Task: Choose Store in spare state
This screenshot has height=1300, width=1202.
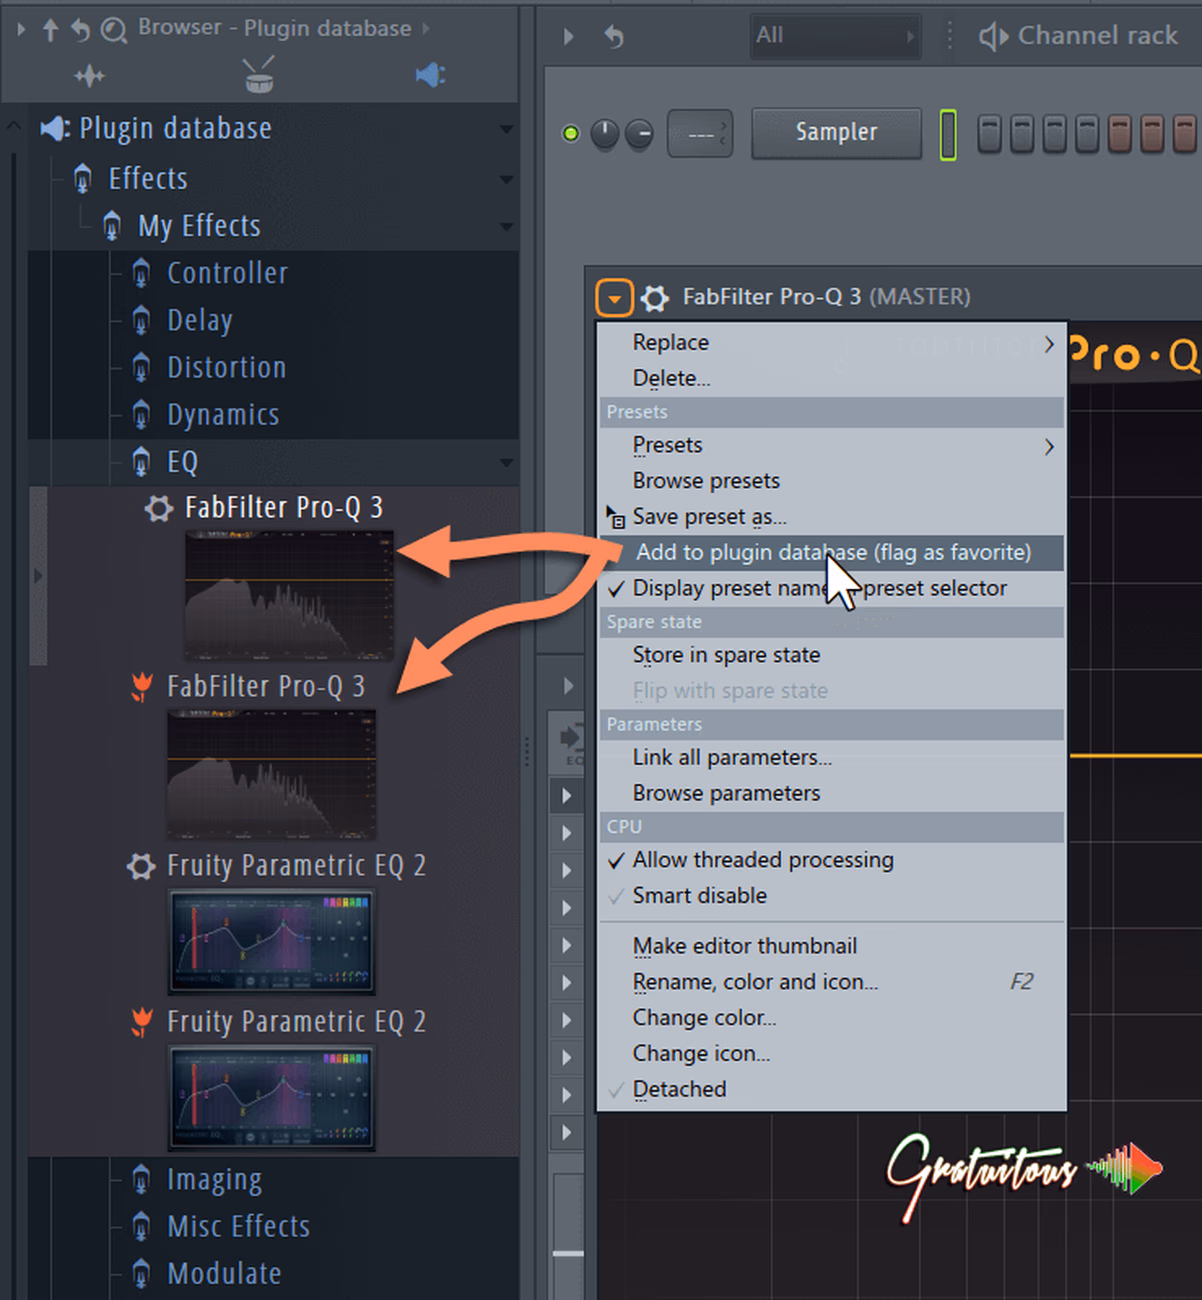Action: click(x=831, y=655)
